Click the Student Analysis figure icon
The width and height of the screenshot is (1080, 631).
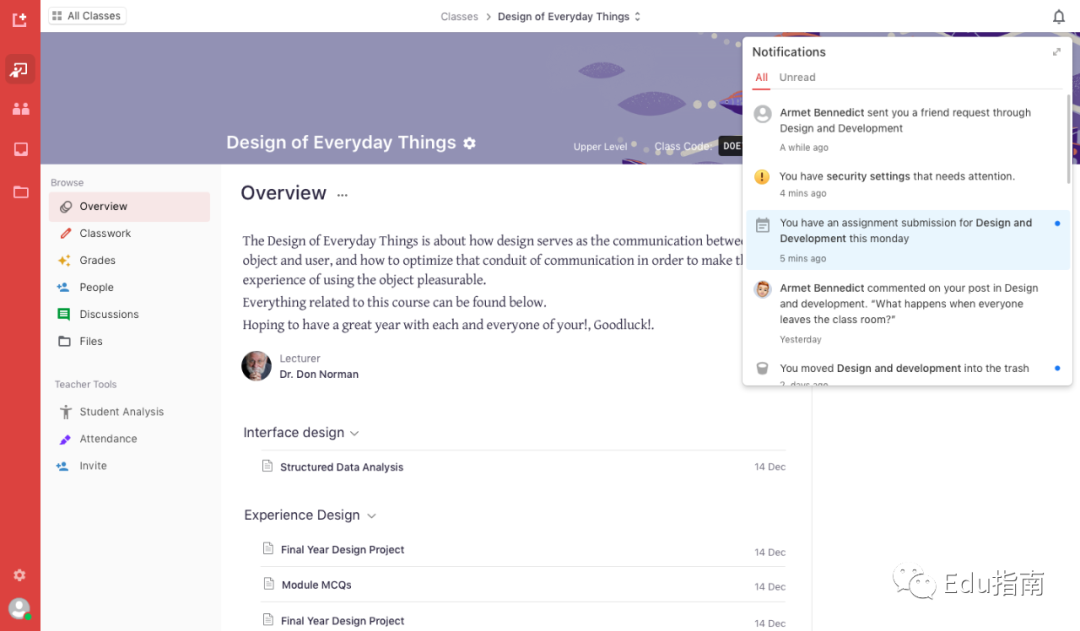coord(65,412)
